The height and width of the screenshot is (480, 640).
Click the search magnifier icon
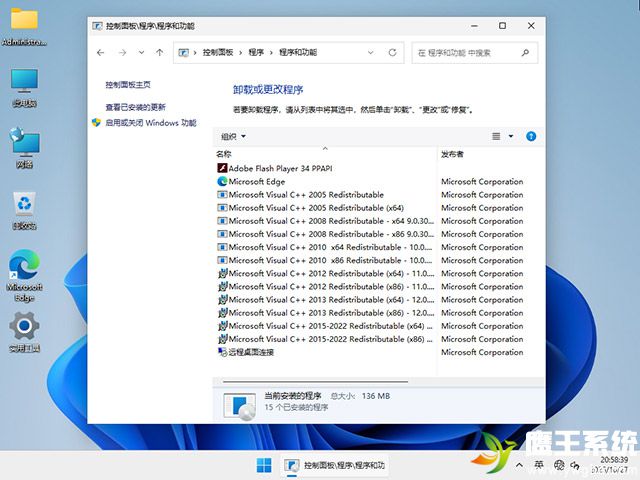tap(525, 53)
